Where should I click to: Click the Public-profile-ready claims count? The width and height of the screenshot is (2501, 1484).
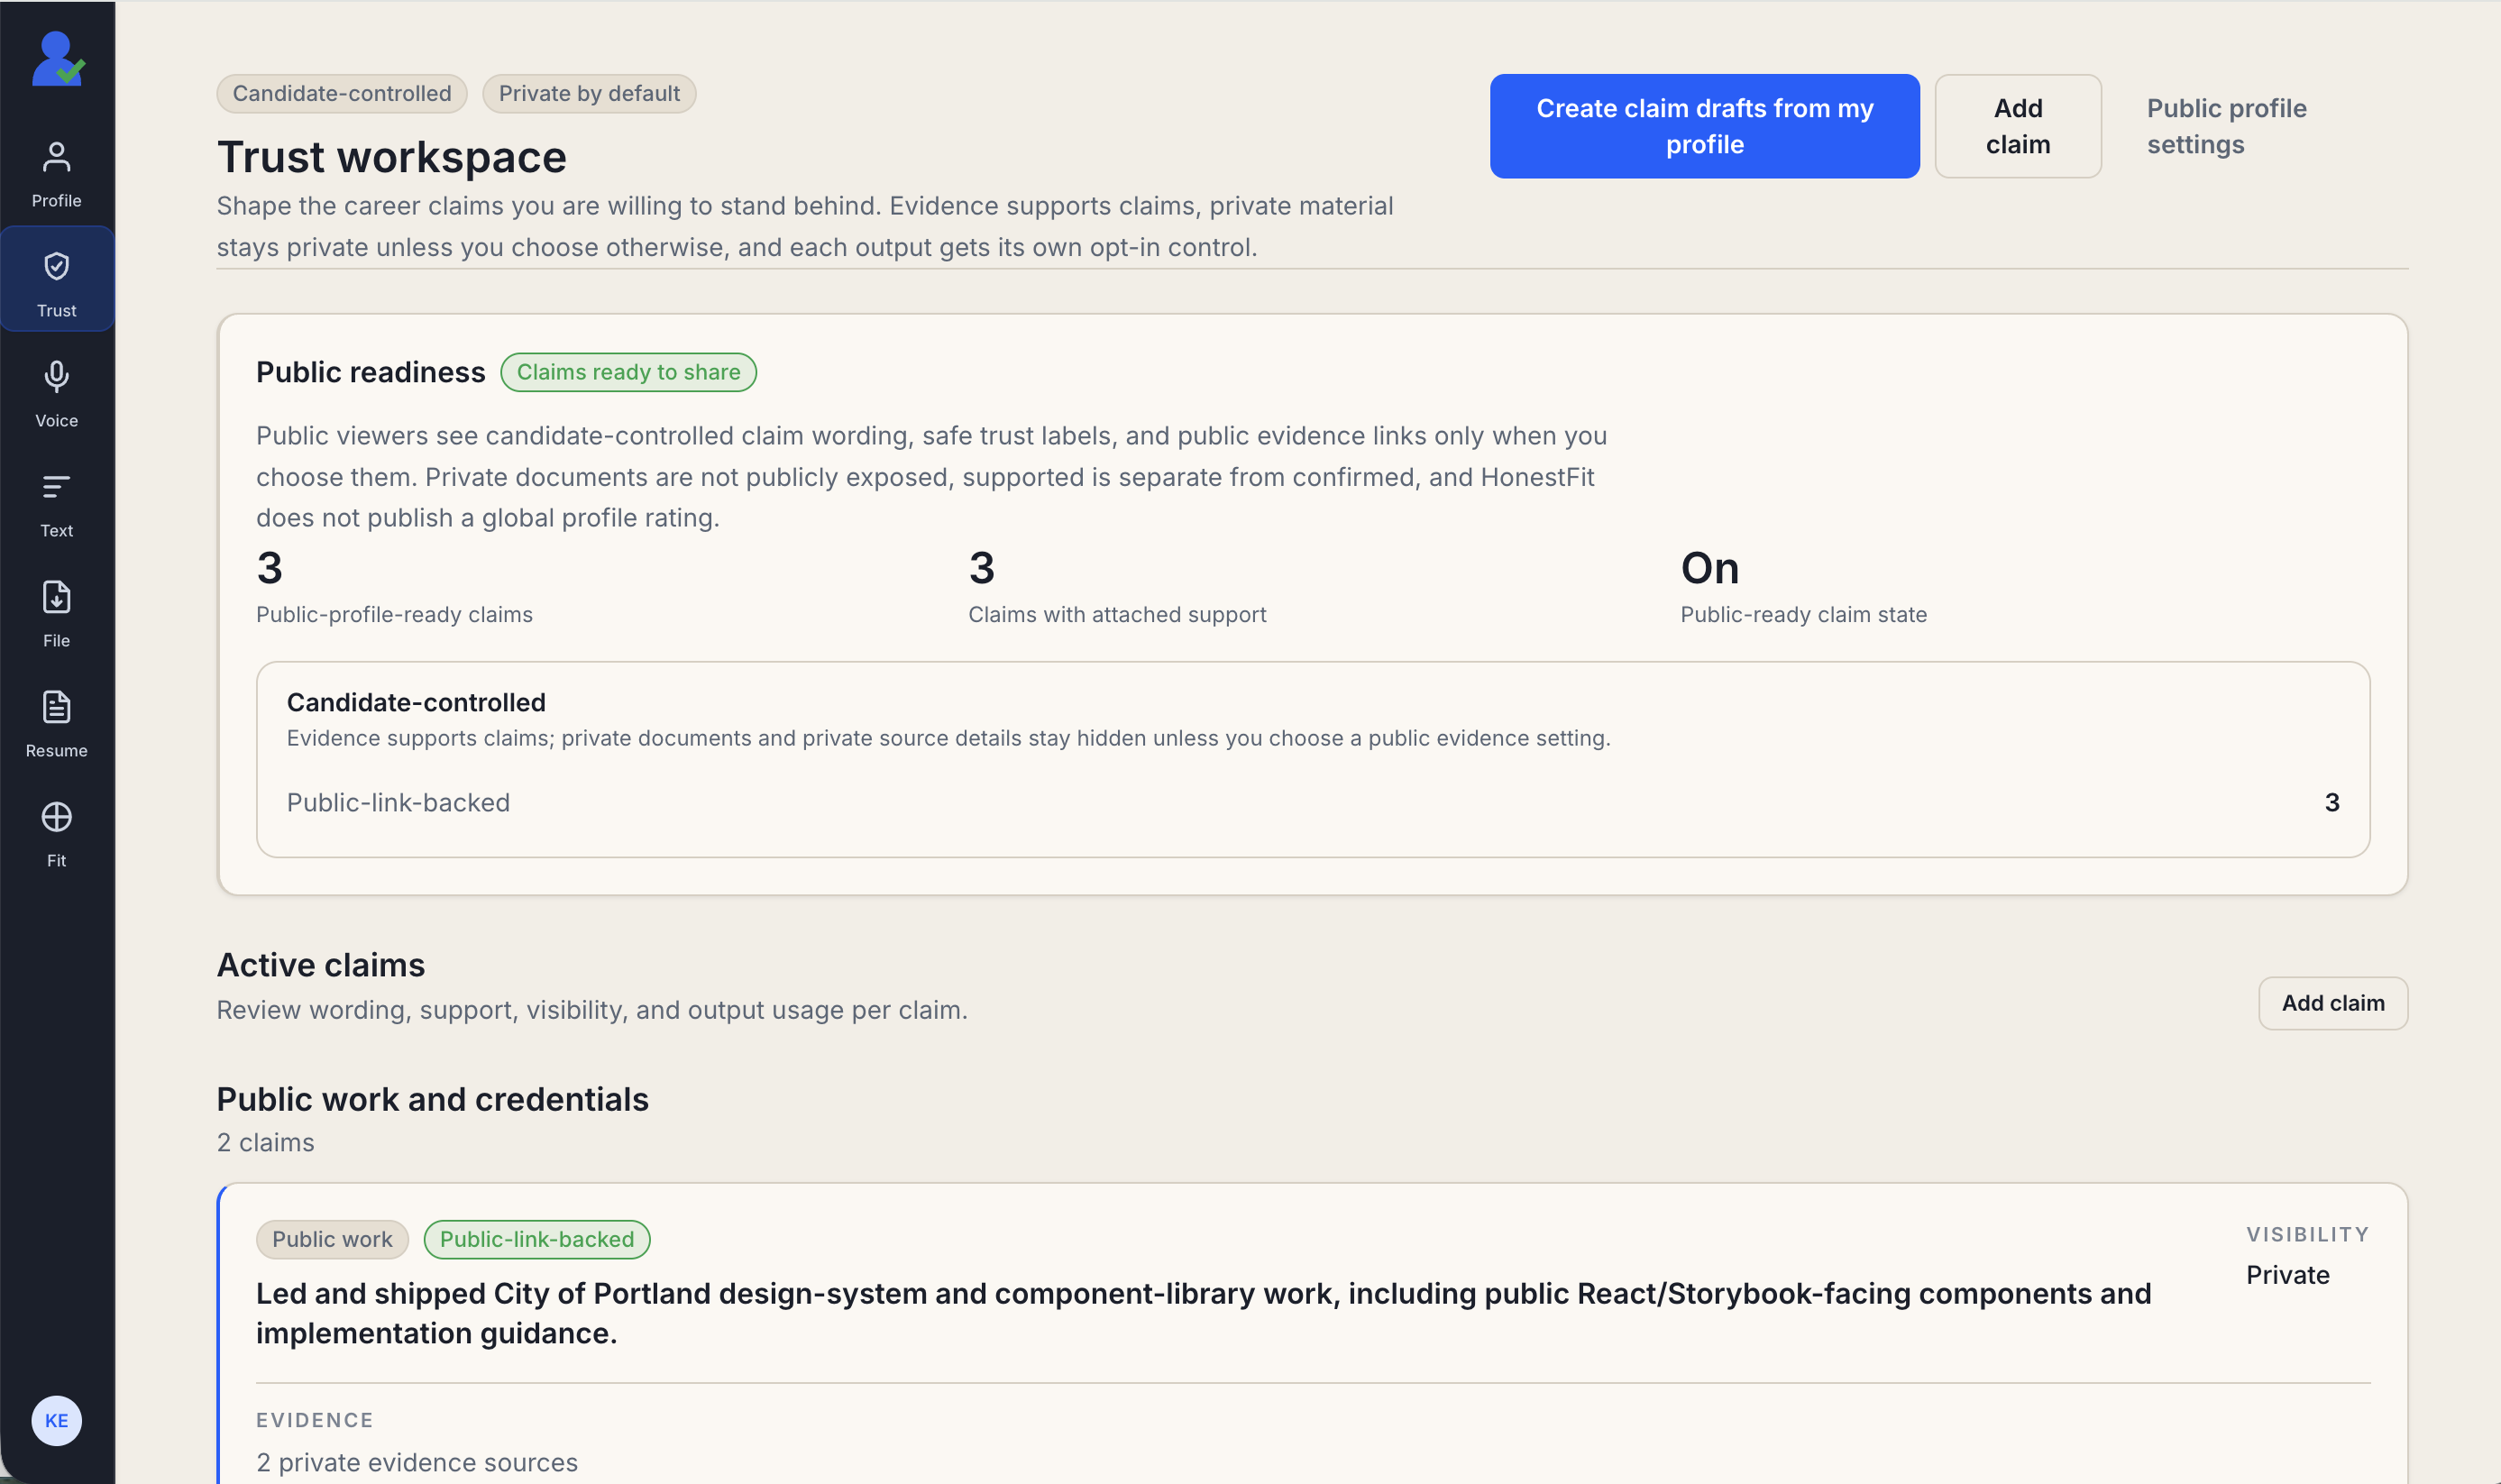pyautogui.click(x=270, y=568)
